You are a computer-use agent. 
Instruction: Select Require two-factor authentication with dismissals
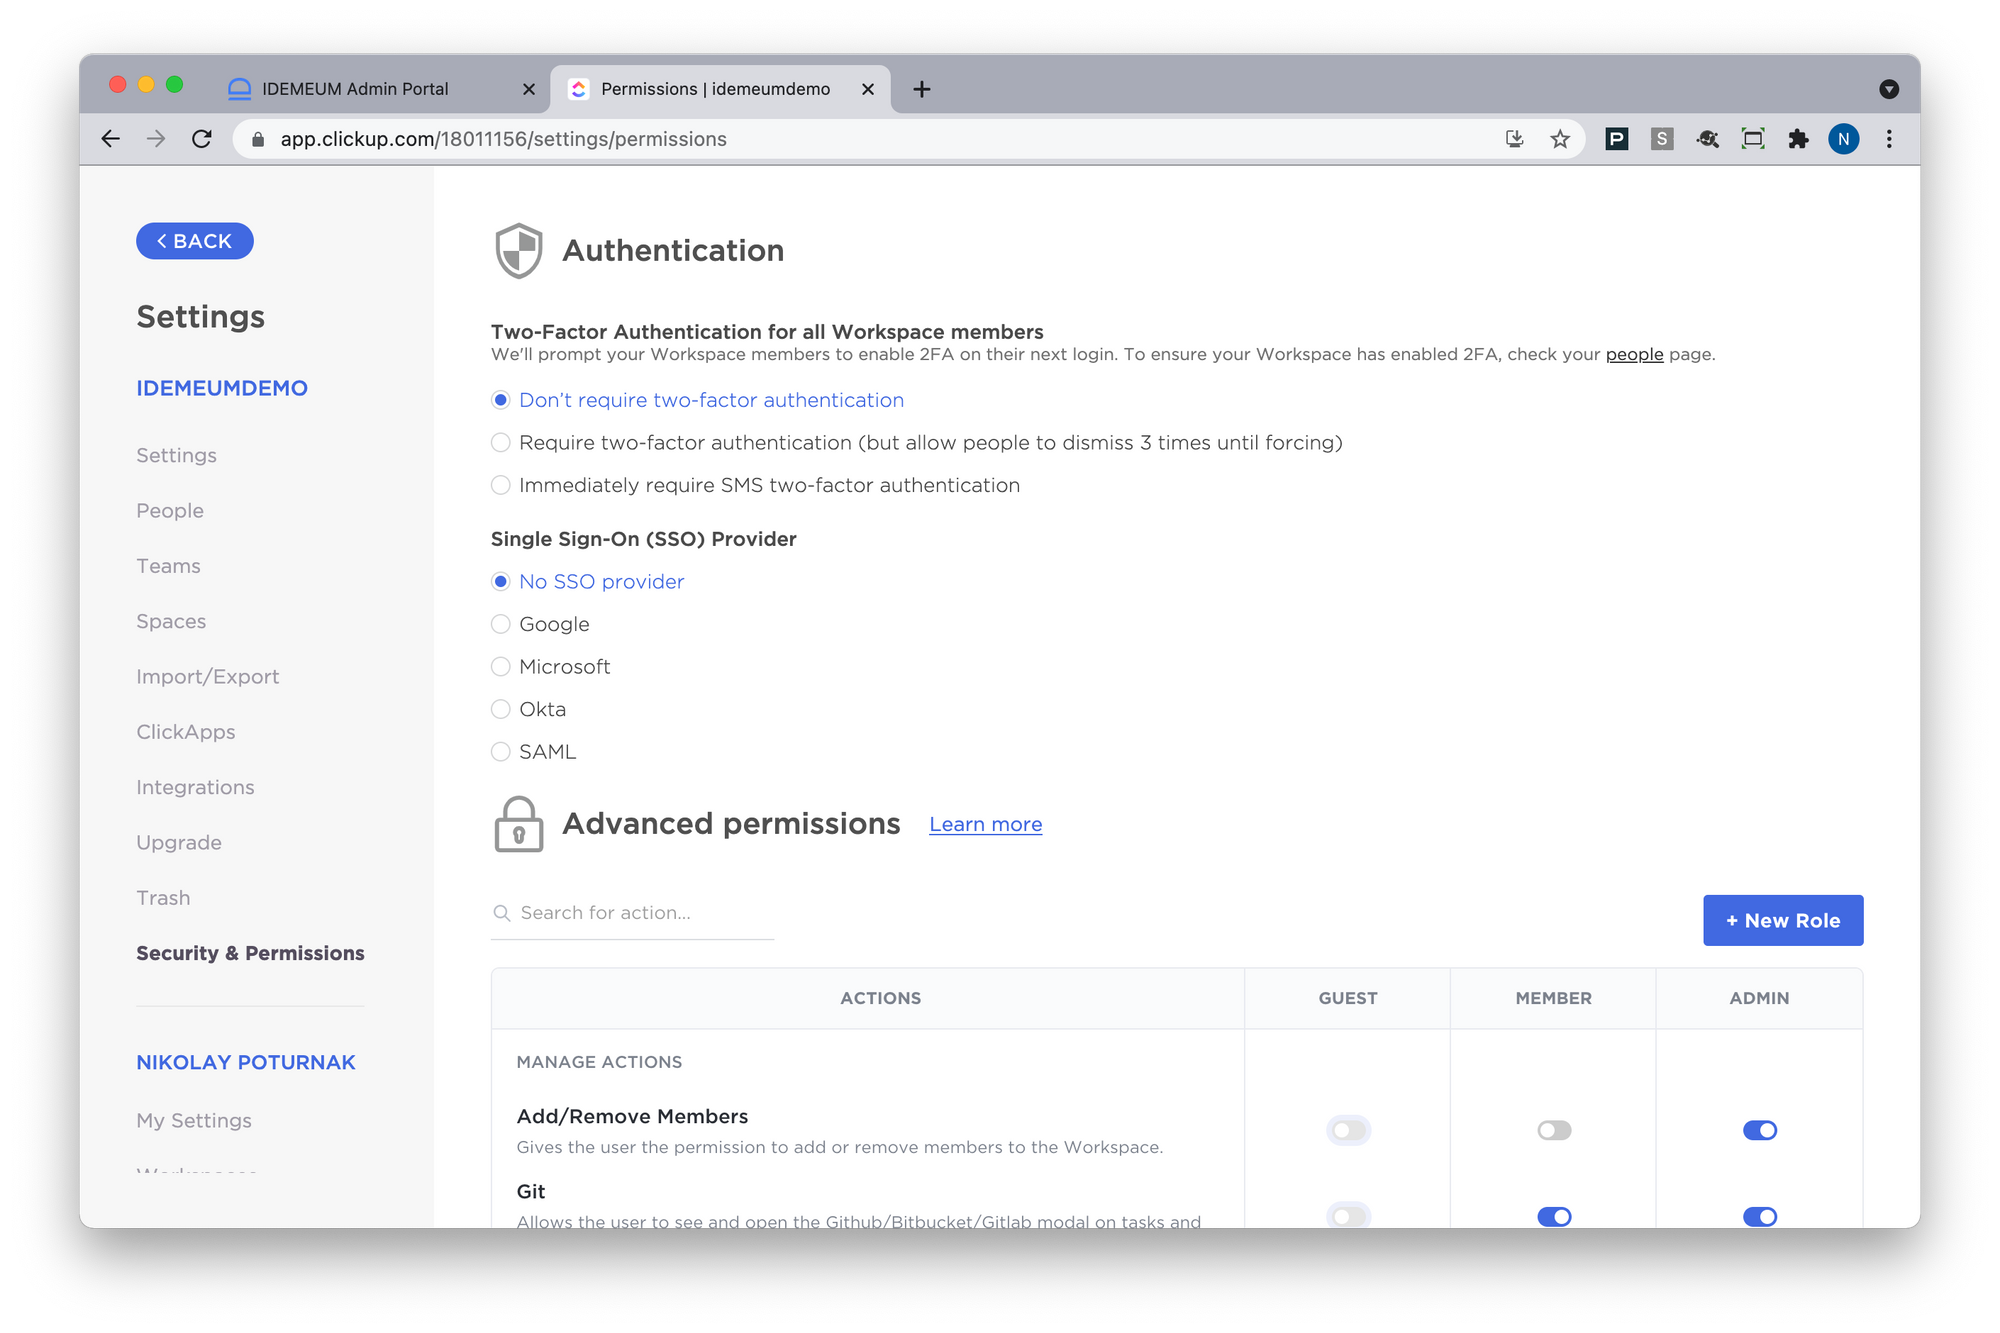[501, 443]
